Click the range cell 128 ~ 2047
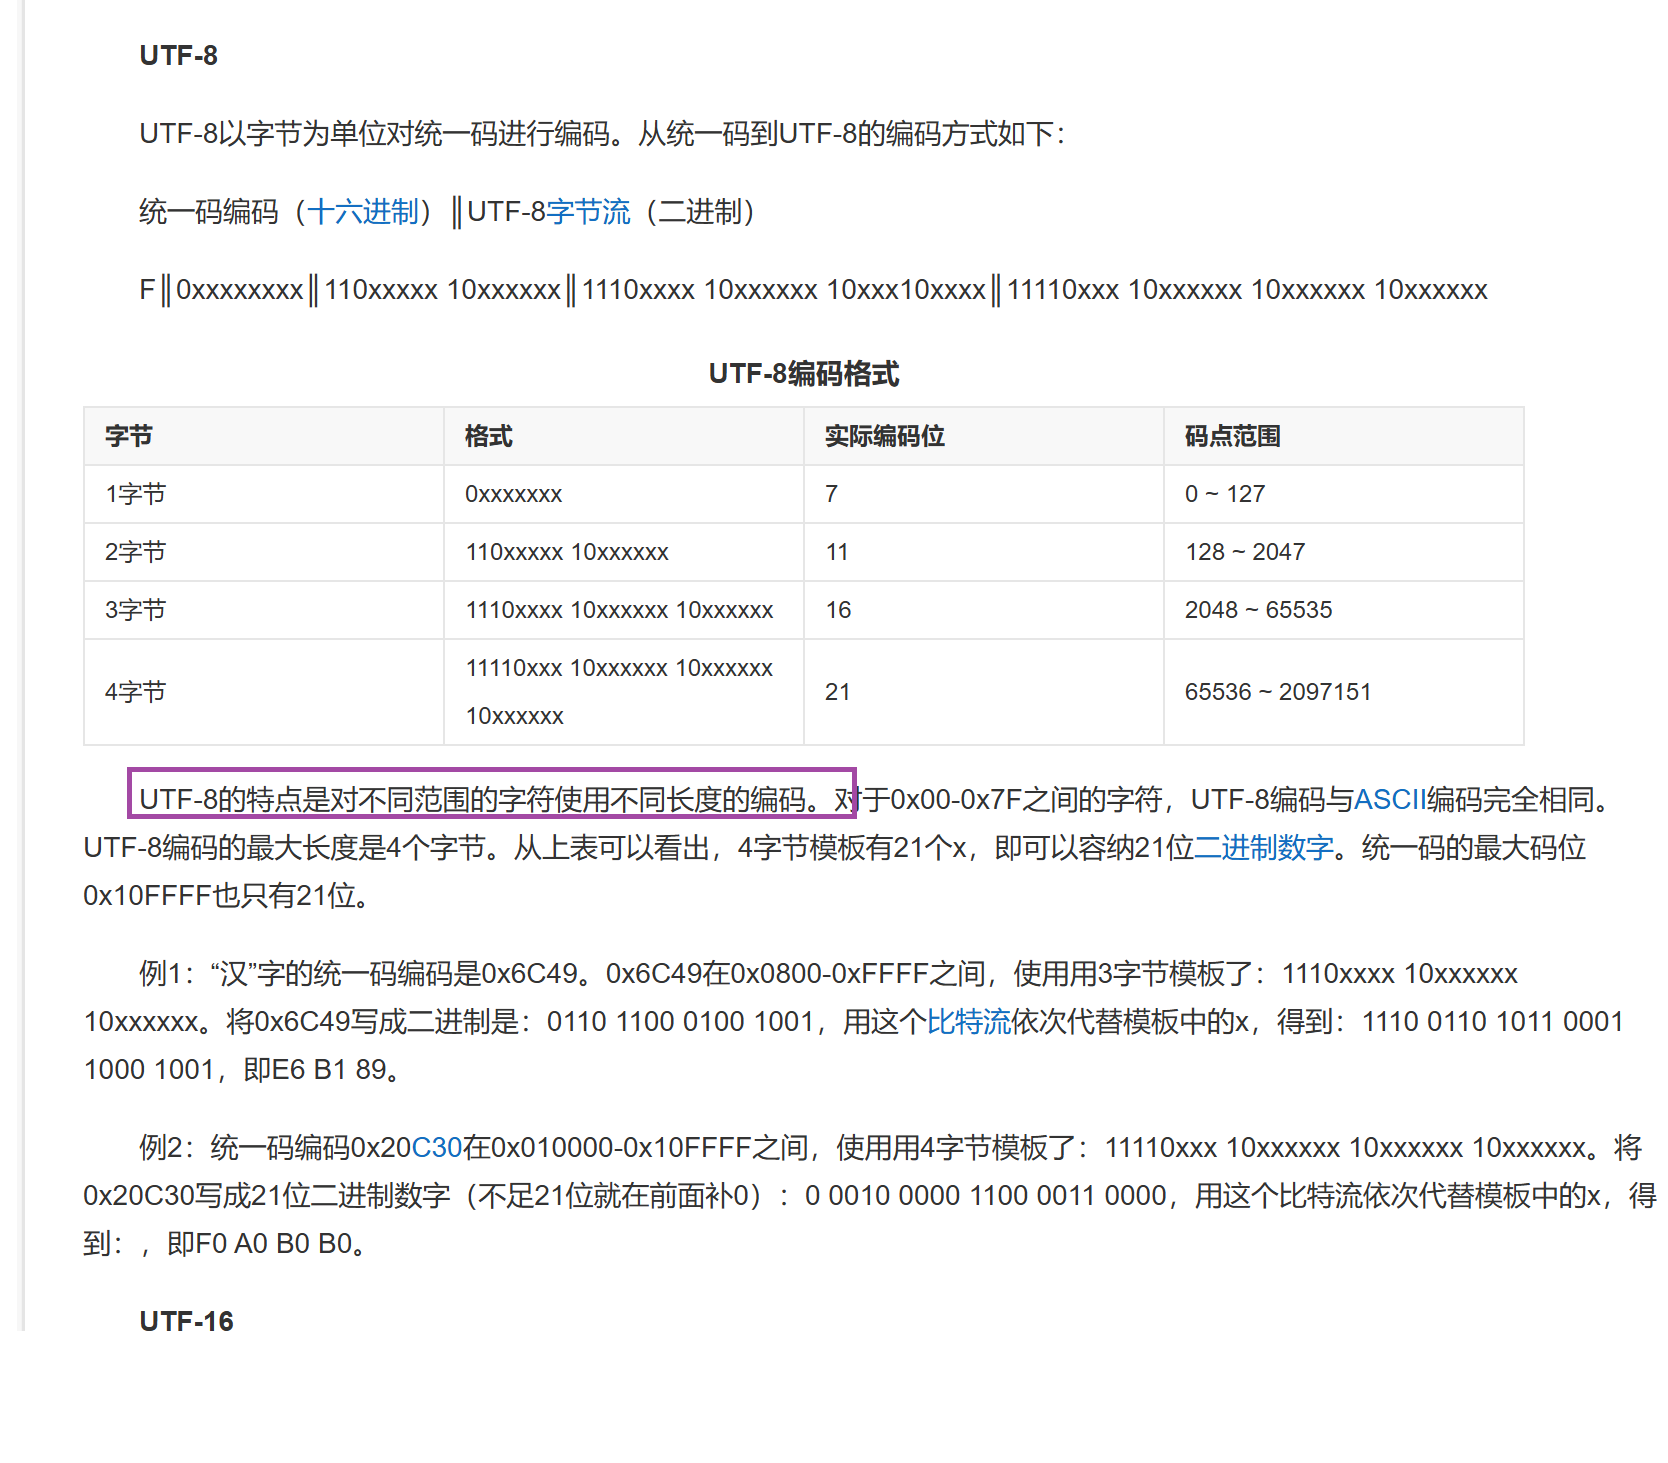The height and width of the screenshot is (1463, 1668). [x=1344, y=552]
